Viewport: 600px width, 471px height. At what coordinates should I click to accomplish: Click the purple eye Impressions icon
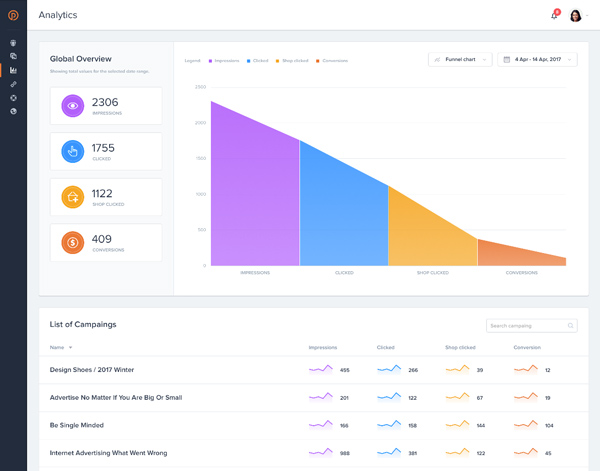click(x=71, y=106)
